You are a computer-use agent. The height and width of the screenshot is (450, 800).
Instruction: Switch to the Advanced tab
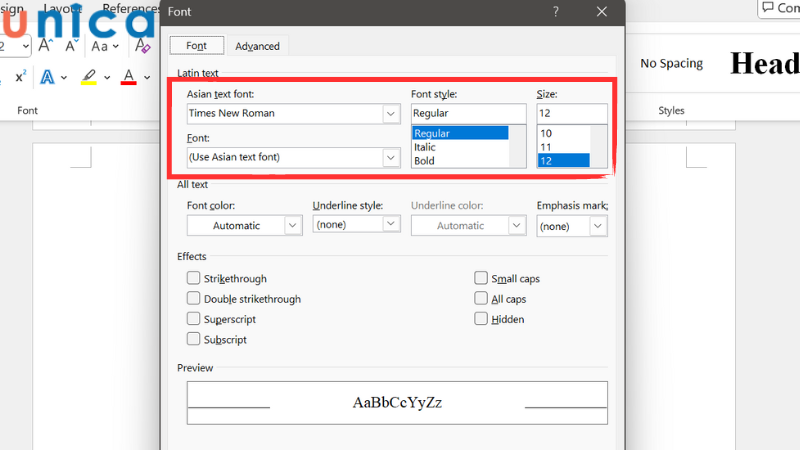257,46
